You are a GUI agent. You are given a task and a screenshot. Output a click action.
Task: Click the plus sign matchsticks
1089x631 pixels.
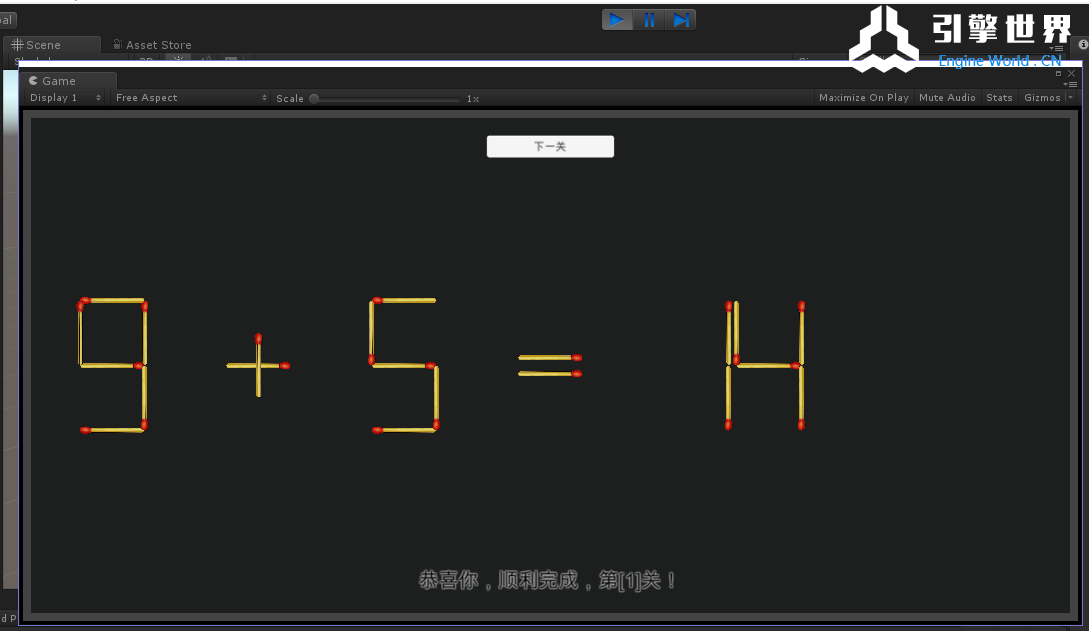coord(258,366)
